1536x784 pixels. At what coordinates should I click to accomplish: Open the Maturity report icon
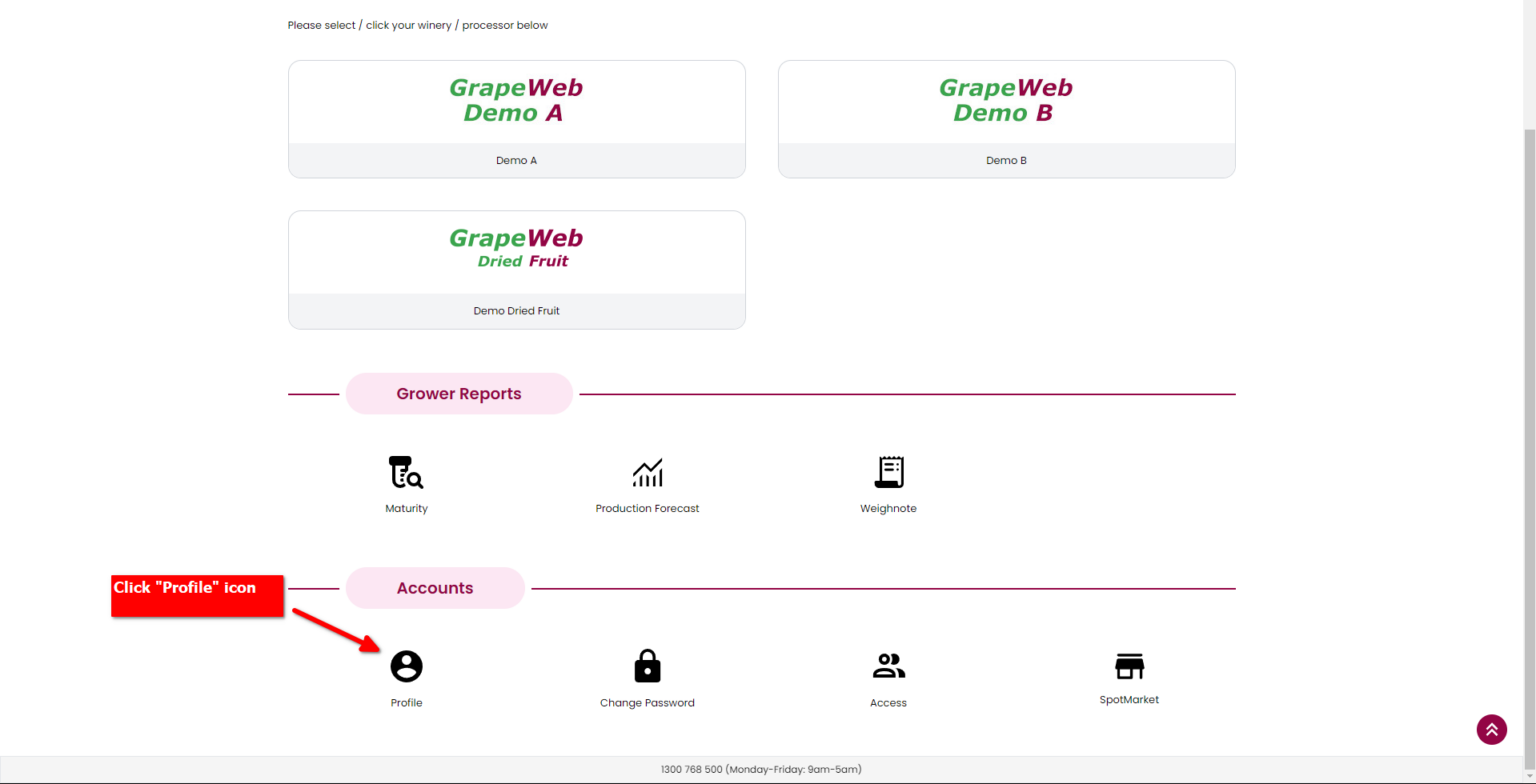click(406, 472)
